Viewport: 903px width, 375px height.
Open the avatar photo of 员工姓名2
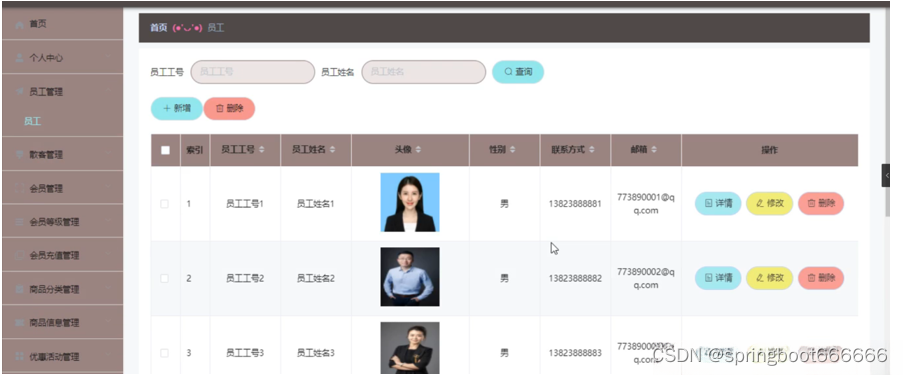[410, 277]
